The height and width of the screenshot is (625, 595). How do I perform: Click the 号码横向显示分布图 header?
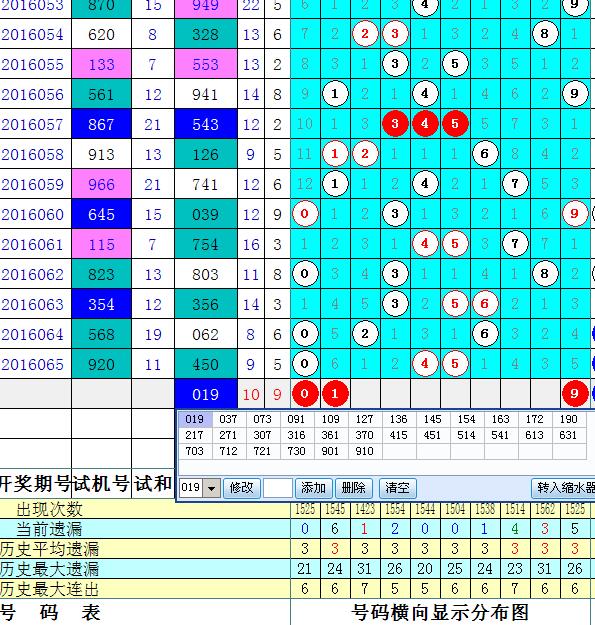pyautogui.click(x=440, y=613)
